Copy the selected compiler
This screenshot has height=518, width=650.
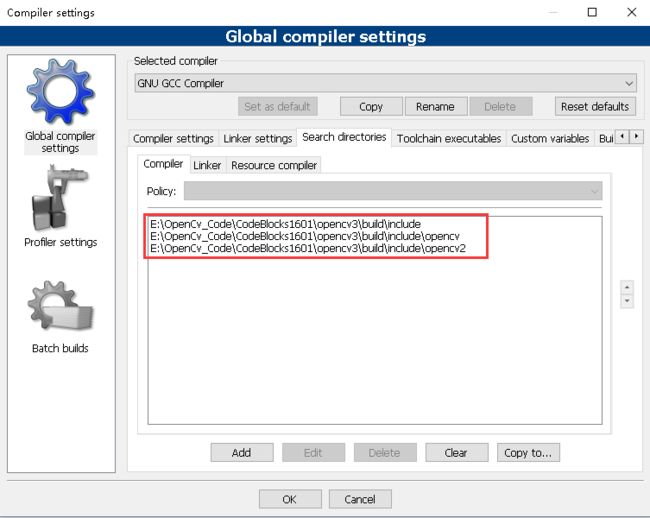(371, 107)
